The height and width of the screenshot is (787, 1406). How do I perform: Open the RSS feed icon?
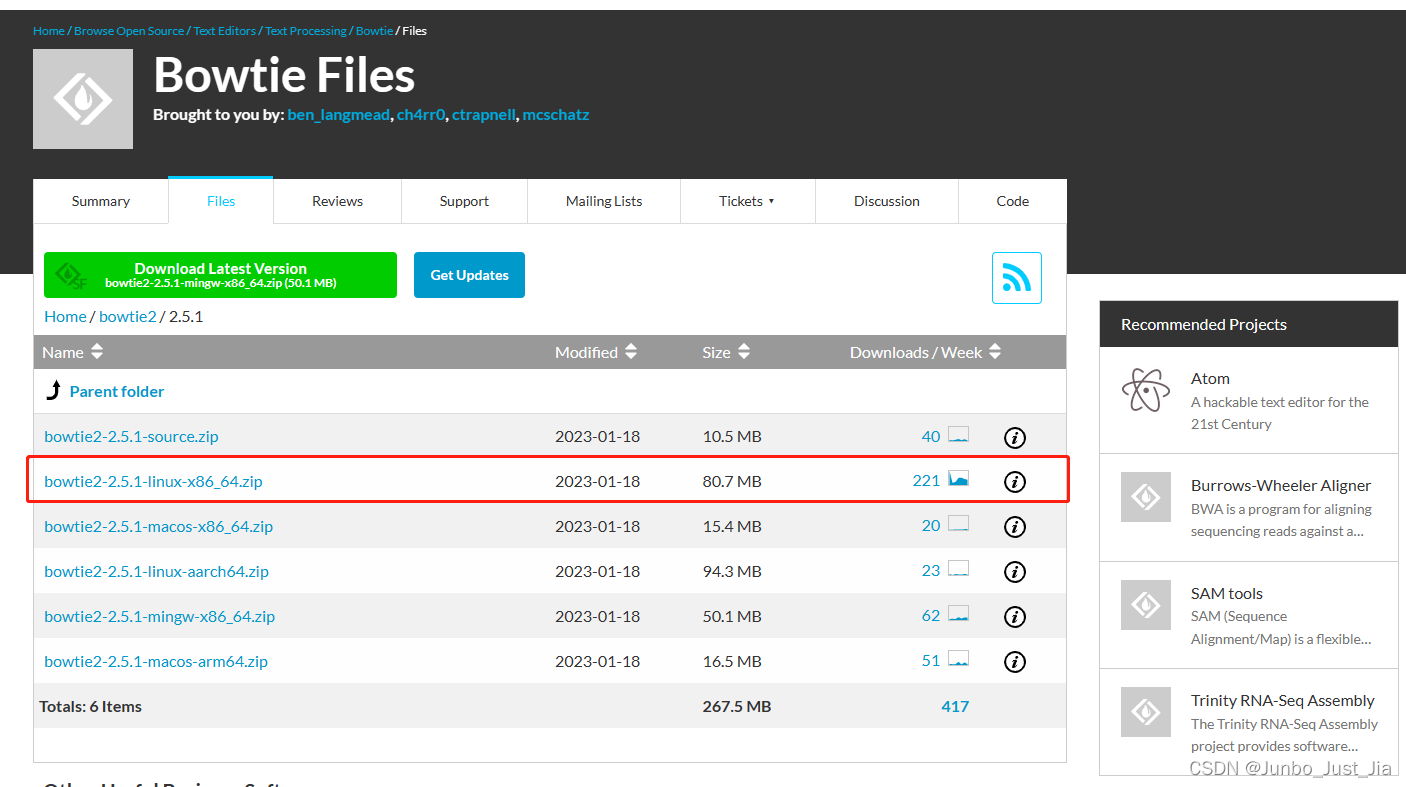click(x=1017, y=278)
